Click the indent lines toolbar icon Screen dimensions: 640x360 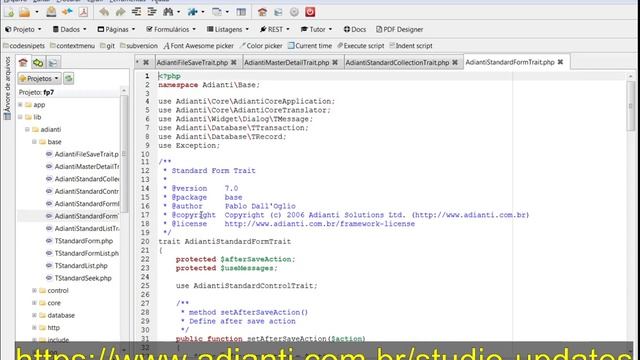pyautogui.click(x=152, y=12)
